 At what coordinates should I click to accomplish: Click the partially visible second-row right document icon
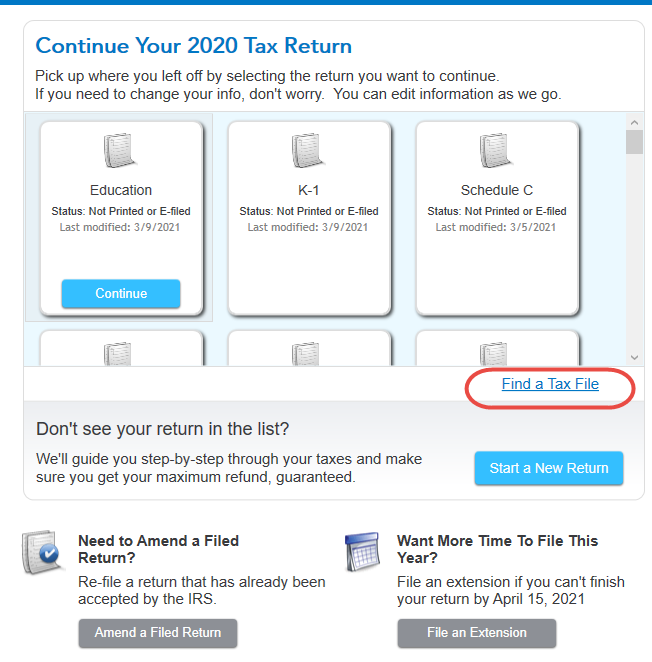(497, 353)
